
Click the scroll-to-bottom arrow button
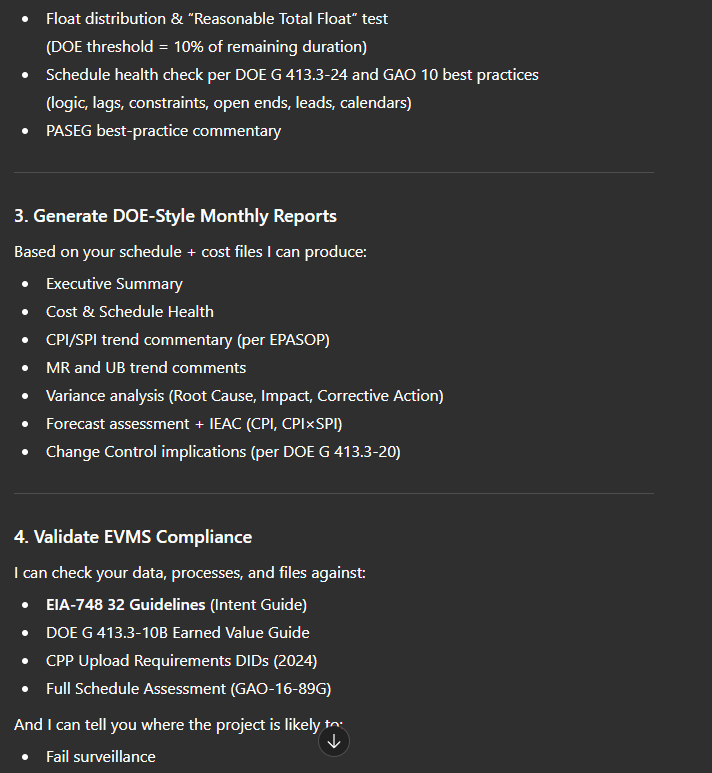tap(334, 742)
